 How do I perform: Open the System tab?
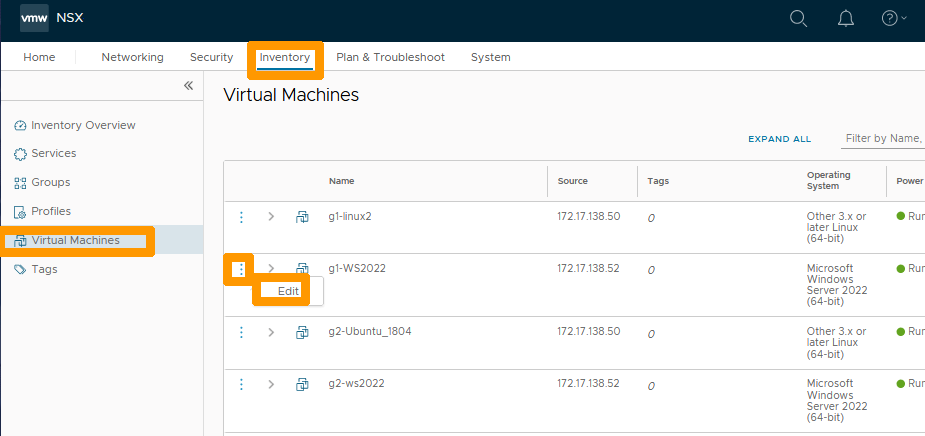pos(491,57)
